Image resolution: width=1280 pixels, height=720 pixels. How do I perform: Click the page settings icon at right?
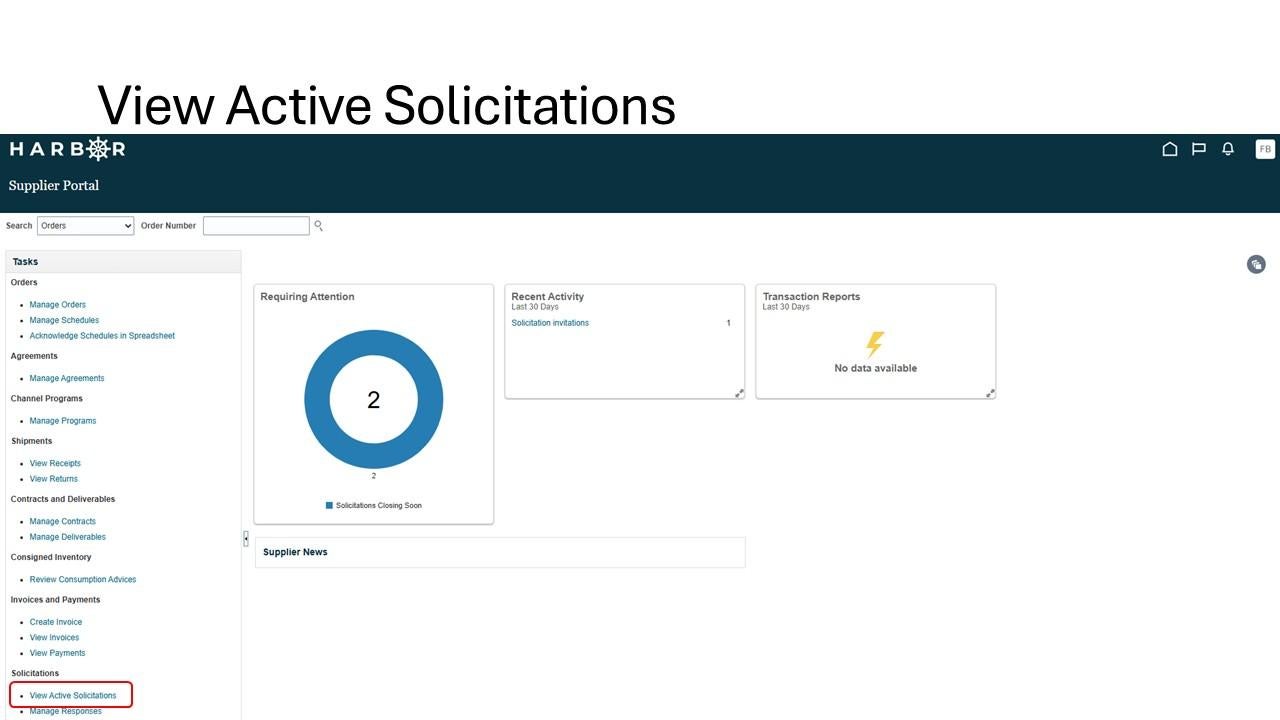coord(1256,264)
